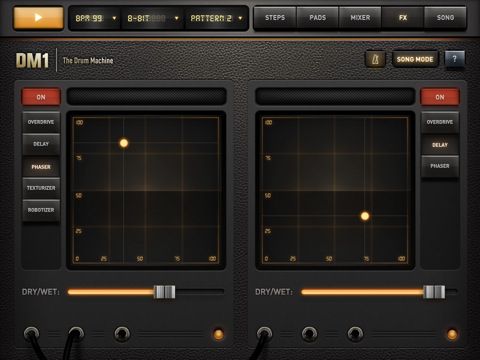Select PHASER in the right effect unit
The width and height of the screenshot is (480, 360).
[440, 166]
